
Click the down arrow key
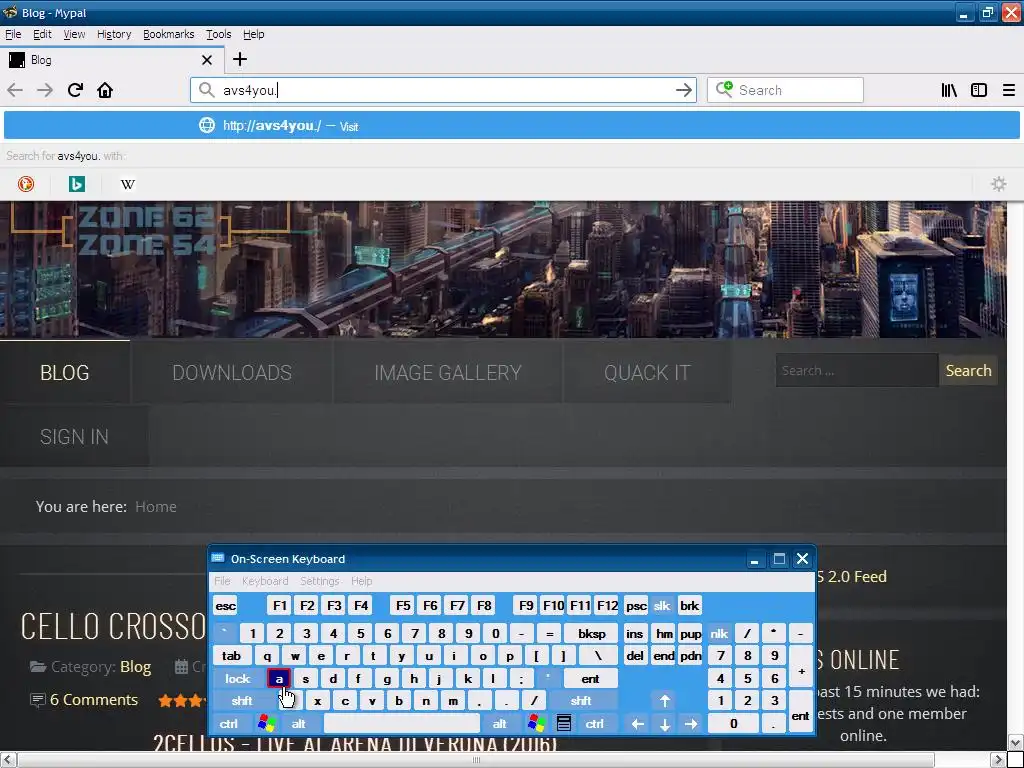(x=665, y=724)
